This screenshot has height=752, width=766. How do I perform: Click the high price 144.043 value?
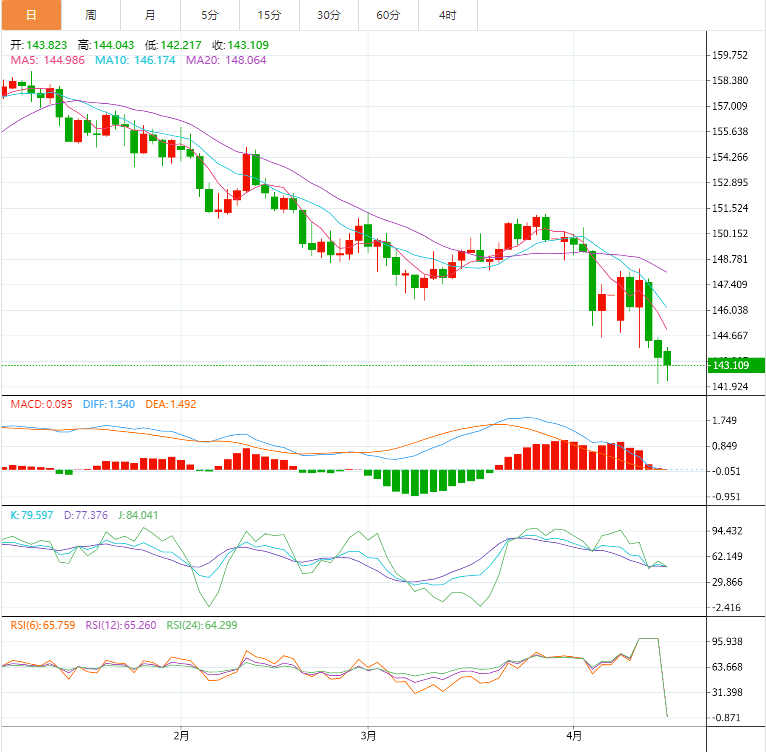click(113, 45)
